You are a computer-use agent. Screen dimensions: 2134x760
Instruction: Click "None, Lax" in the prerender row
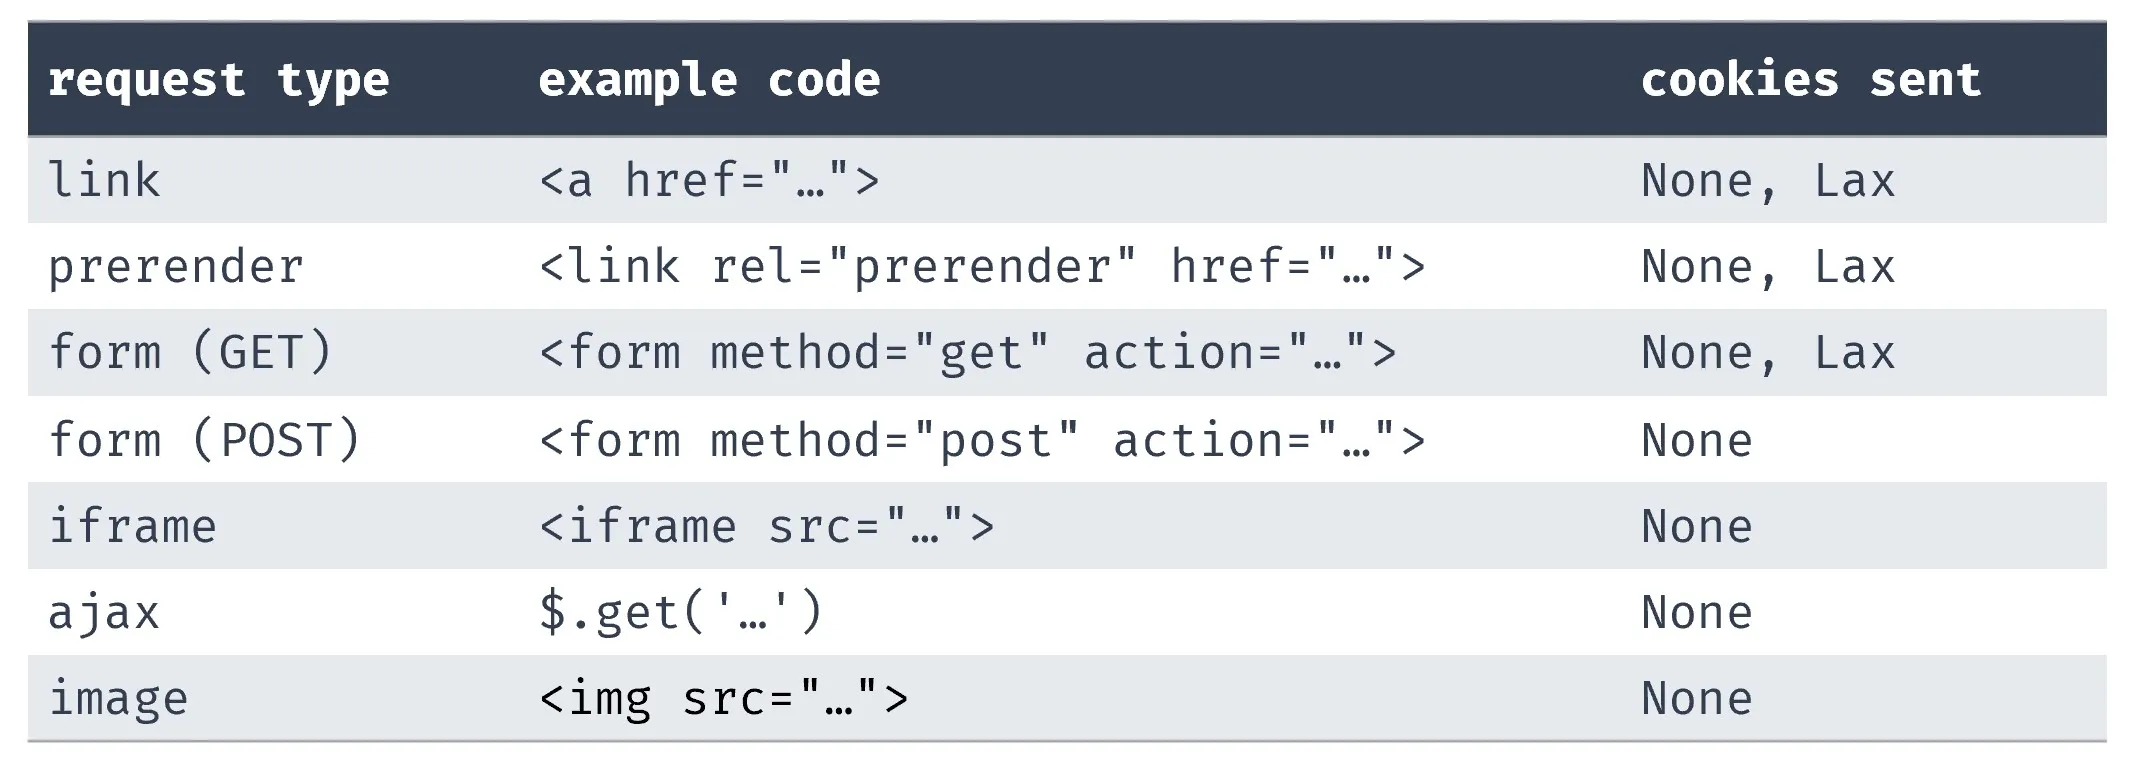(x=1767, y=267)
